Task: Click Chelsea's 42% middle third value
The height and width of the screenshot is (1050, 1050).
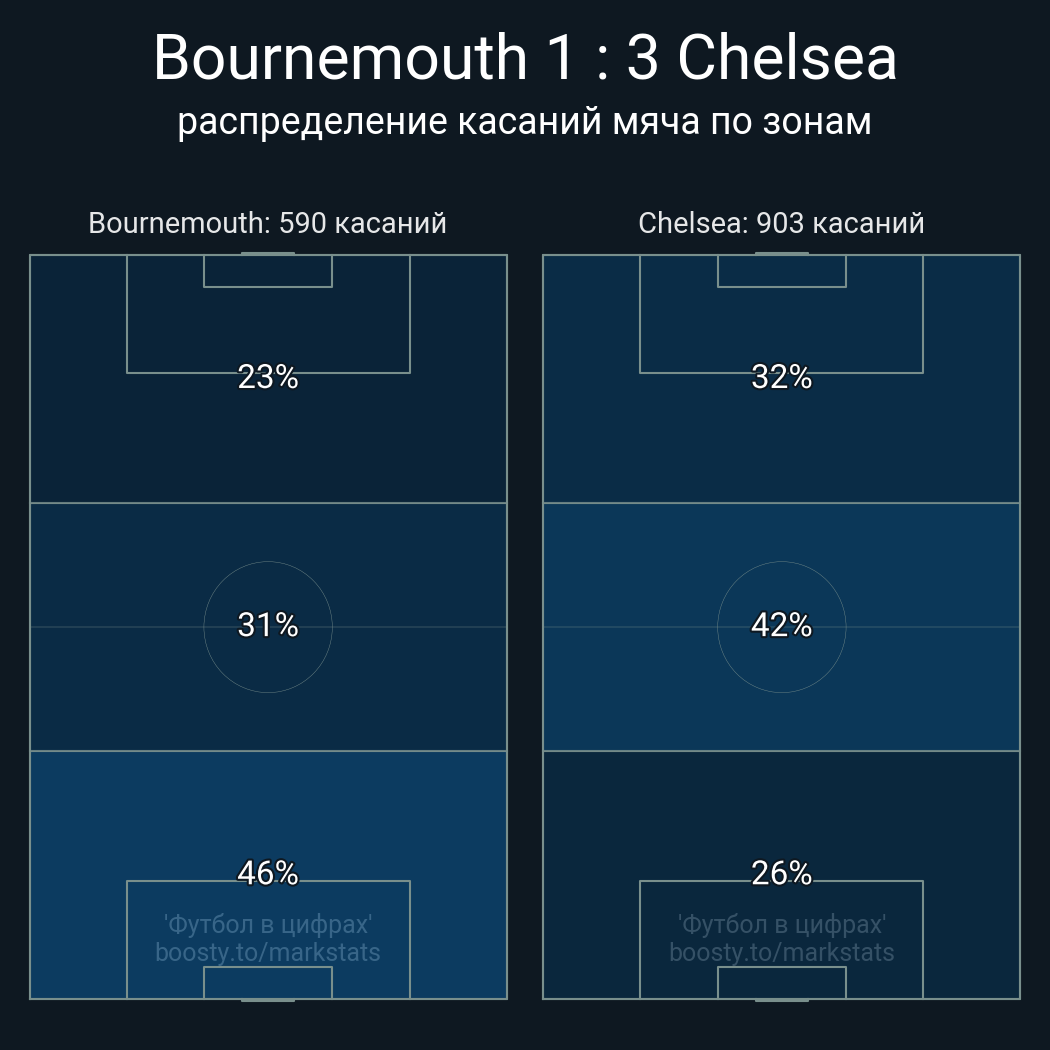Action: tap(781, 625)
